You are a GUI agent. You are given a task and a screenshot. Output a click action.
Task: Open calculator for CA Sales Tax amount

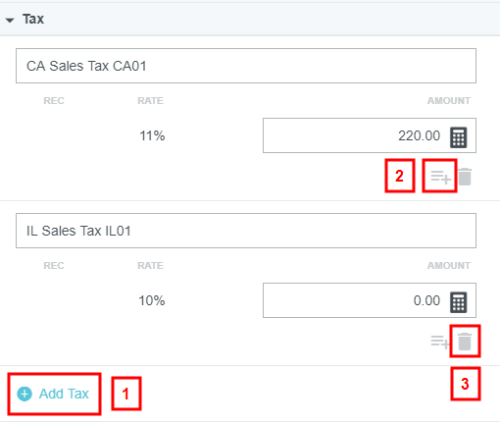[458, 137]
